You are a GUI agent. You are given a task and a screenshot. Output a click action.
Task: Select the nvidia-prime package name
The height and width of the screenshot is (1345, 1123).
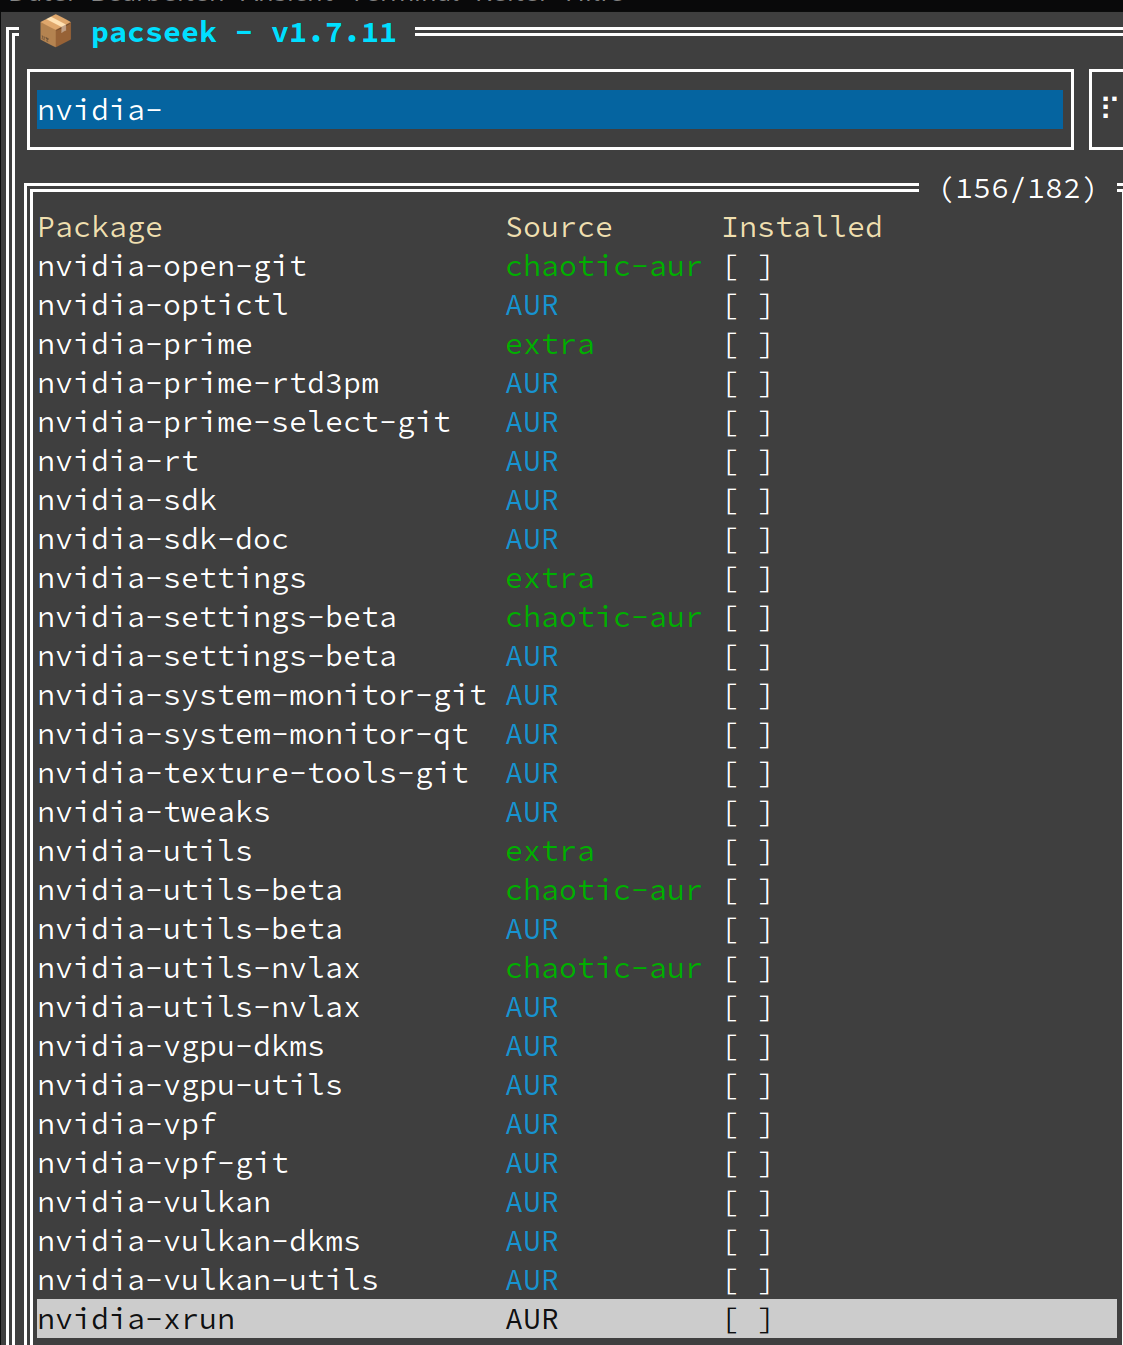145,345
